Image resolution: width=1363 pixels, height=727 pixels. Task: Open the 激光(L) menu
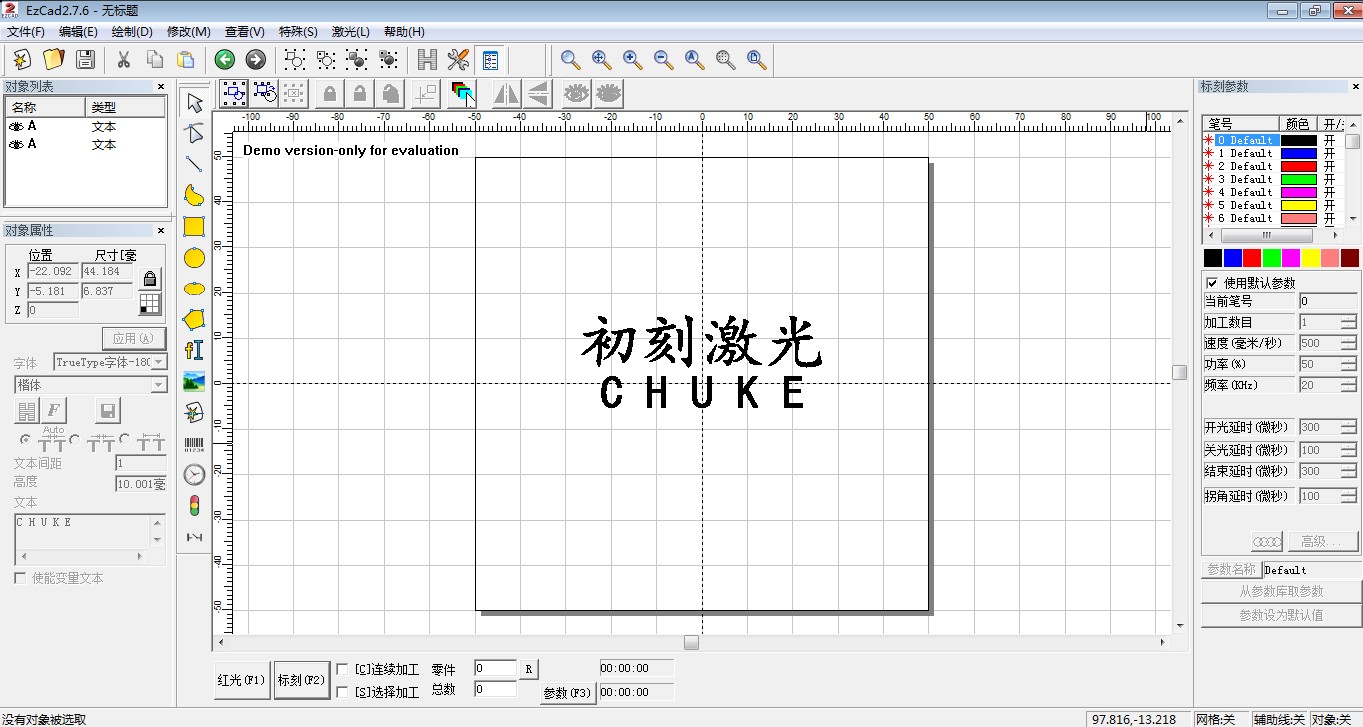[350, 32]
